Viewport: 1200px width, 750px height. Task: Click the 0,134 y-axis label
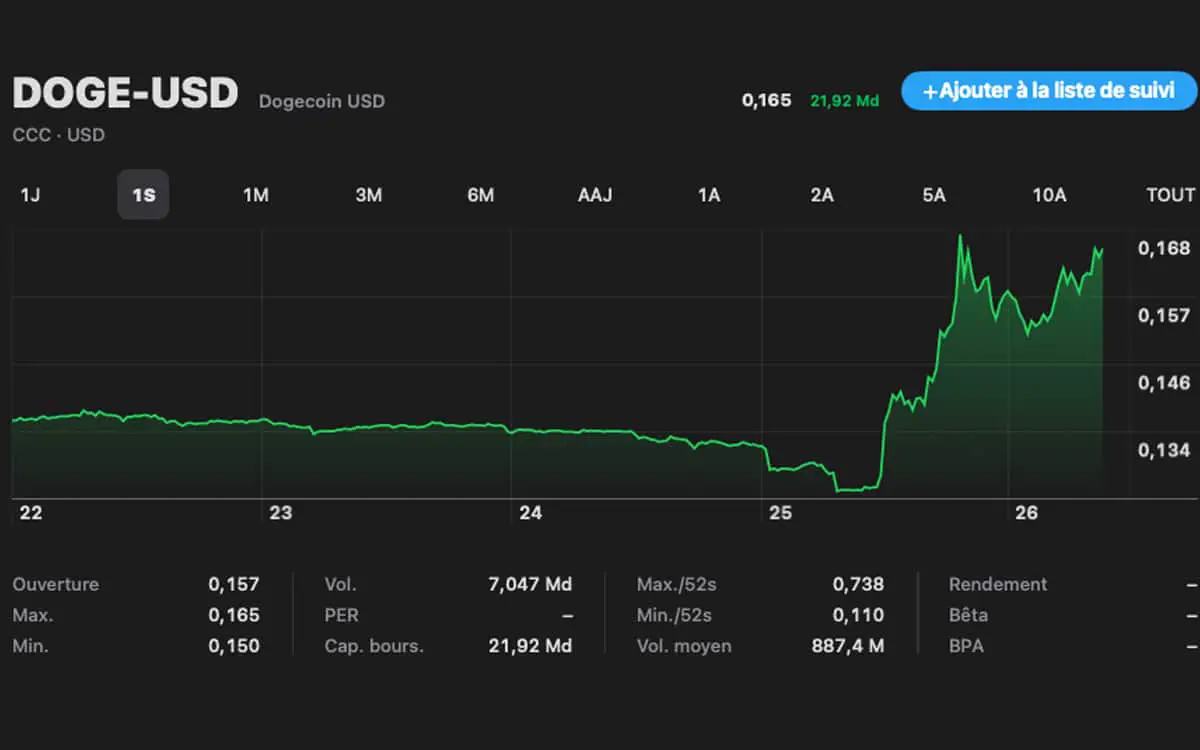(1164, 450)
